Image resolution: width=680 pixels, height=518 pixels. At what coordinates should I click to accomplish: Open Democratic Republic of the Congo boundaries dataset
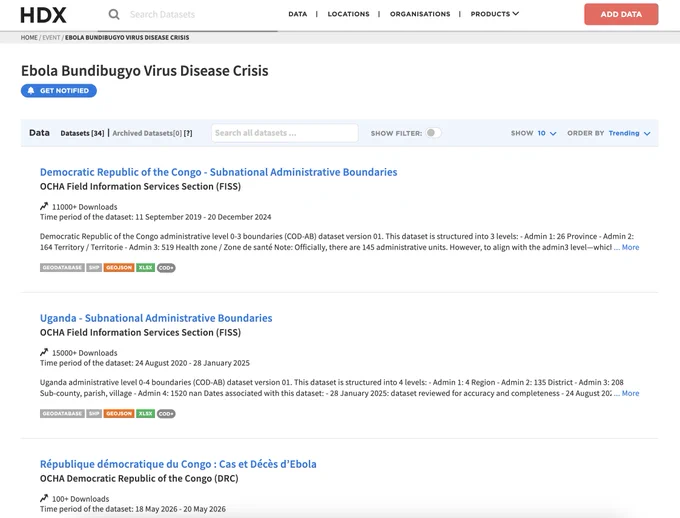tap(219, 172)
